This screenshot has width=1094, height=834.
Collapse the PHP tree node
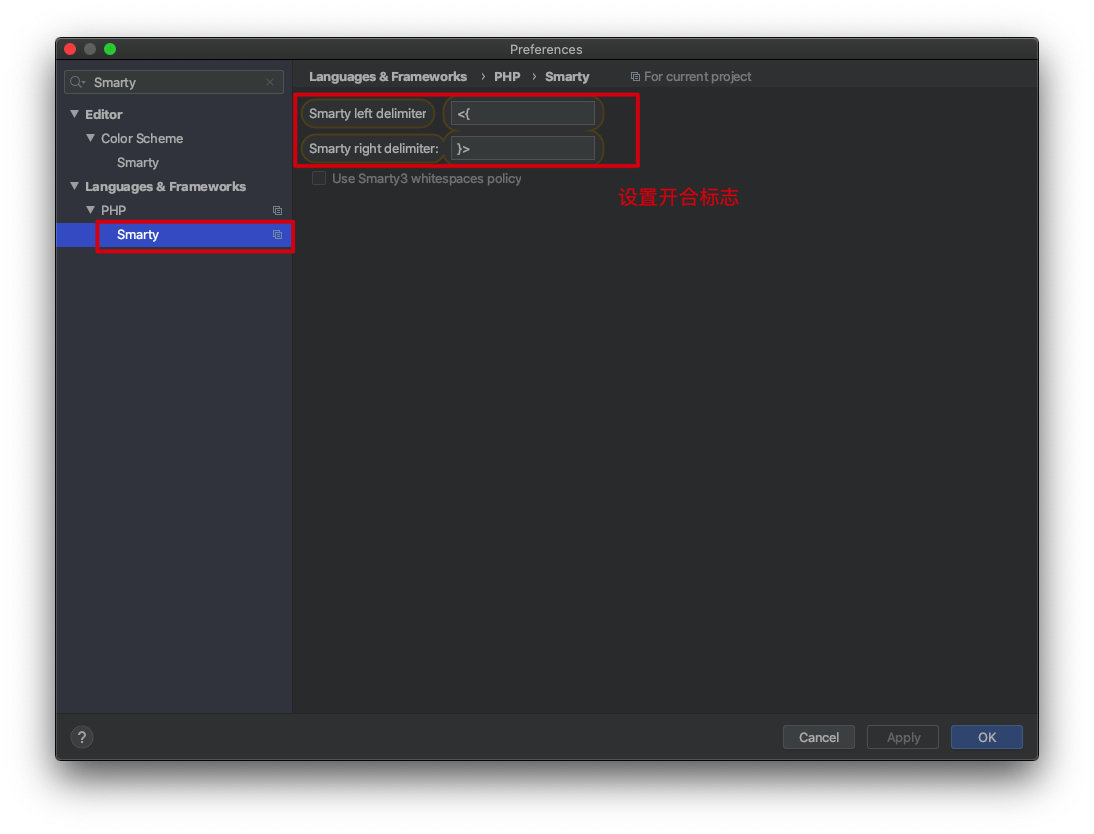(x=90, y=210)
